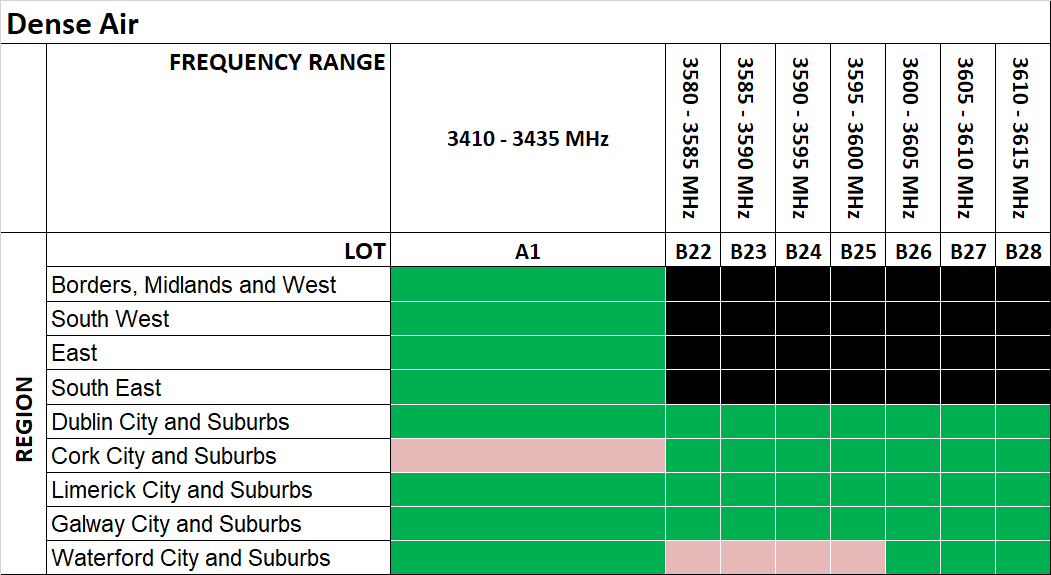Select the Waterford City and Suburbs label
The image size is (1051, 575).
coord(191,558)
